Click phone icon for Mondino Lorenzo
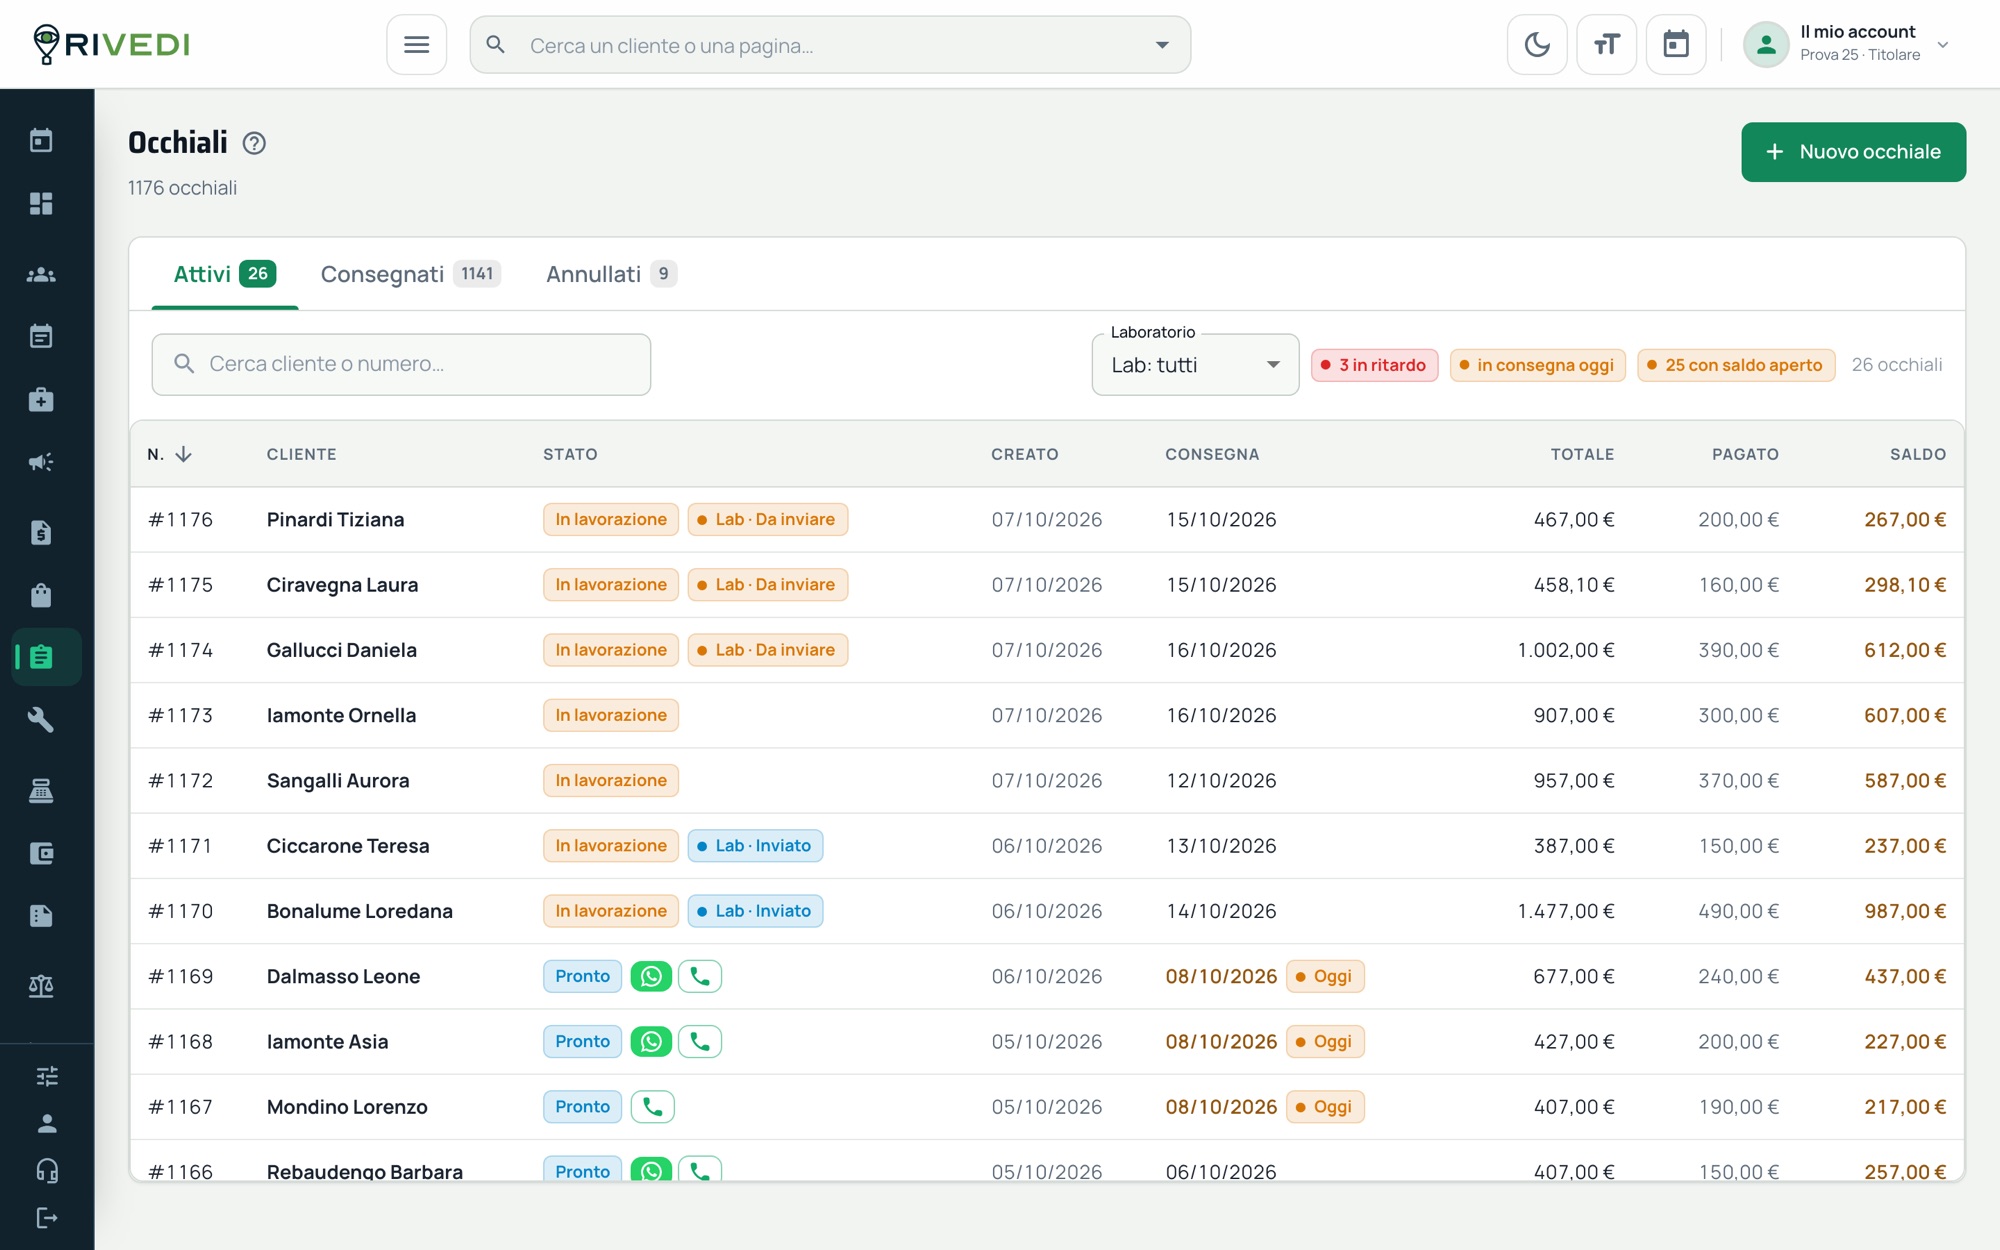This screenshot has height=1250, width=2000. 653,1107
